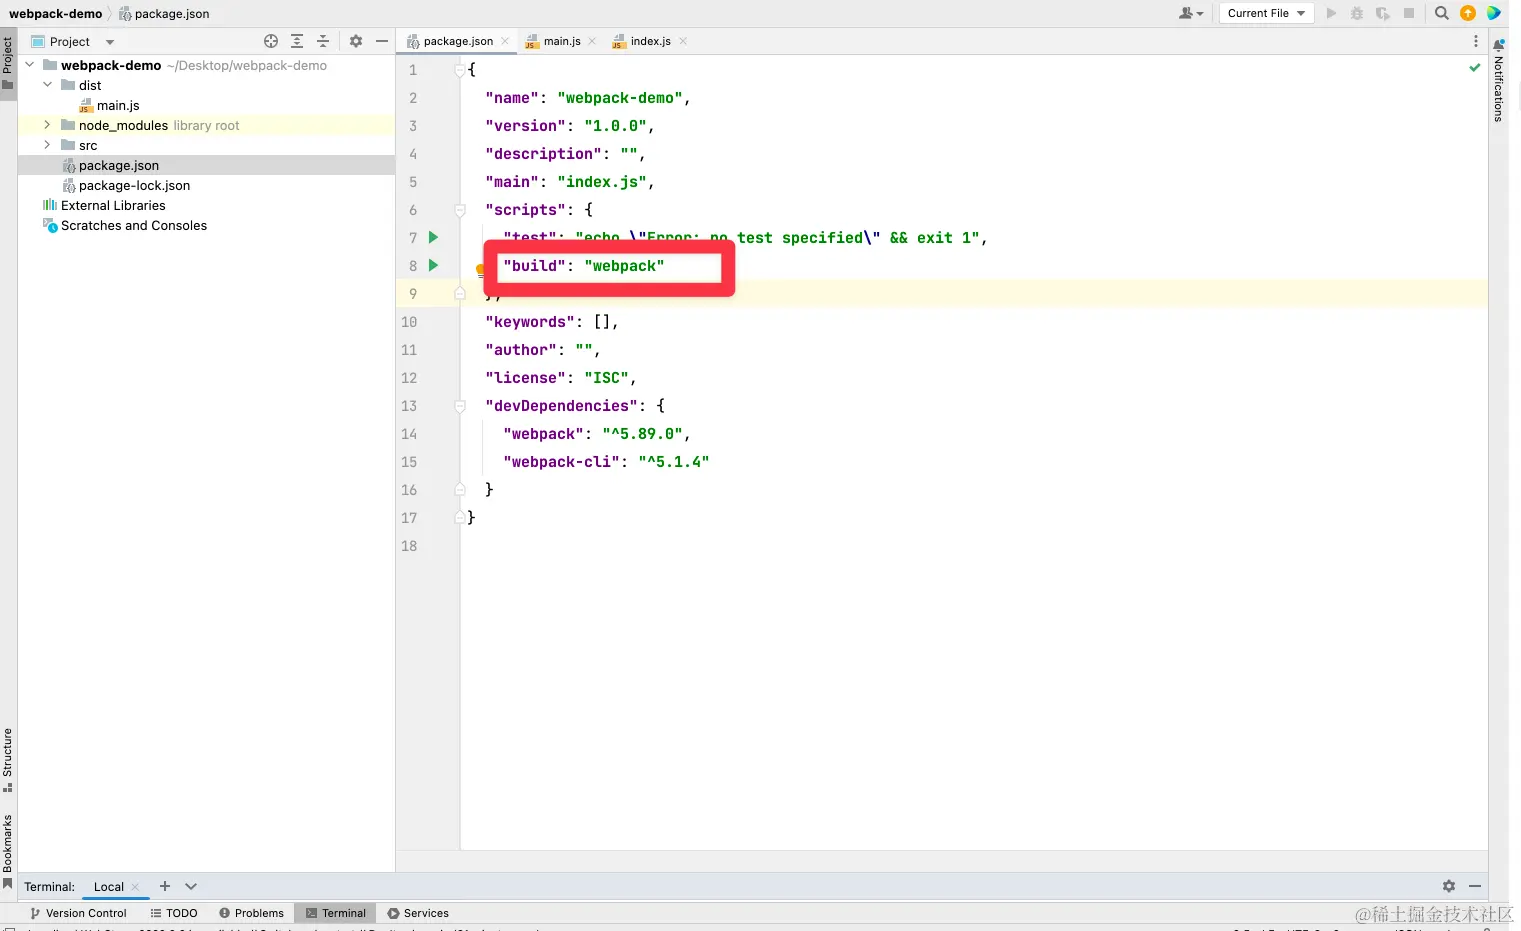Click the Debug bug icon

[x=1357, y=13]
